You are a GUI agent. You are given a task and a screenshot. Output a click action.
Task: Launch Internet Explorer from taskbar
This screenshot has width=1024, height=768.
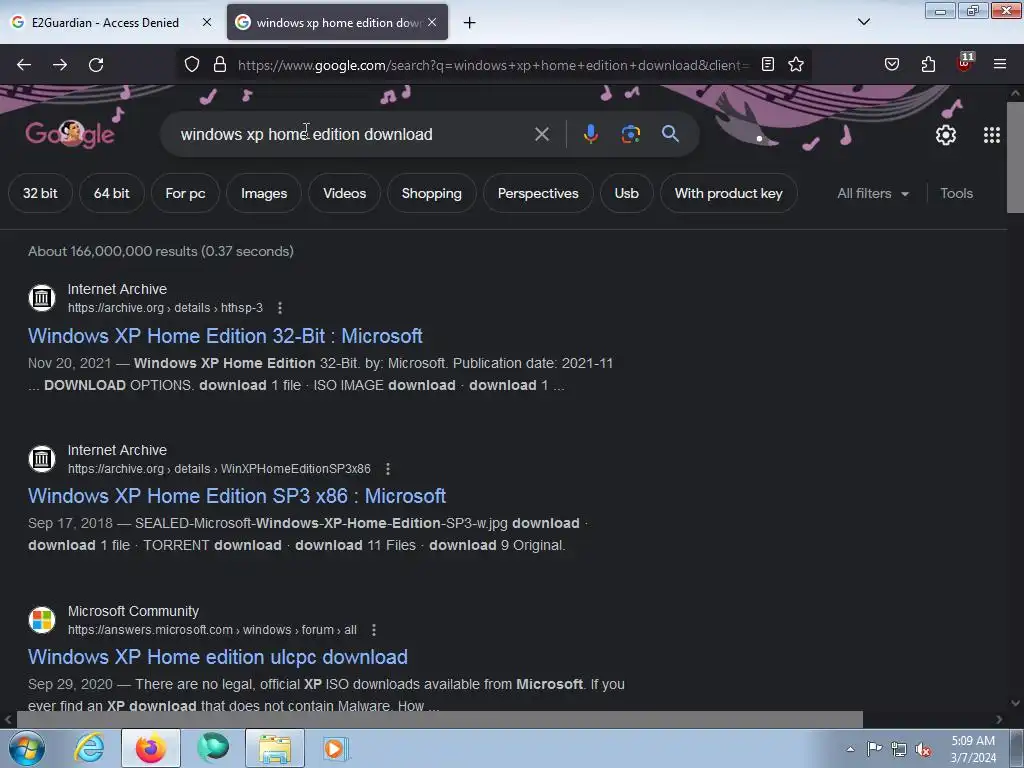point(89,748)
